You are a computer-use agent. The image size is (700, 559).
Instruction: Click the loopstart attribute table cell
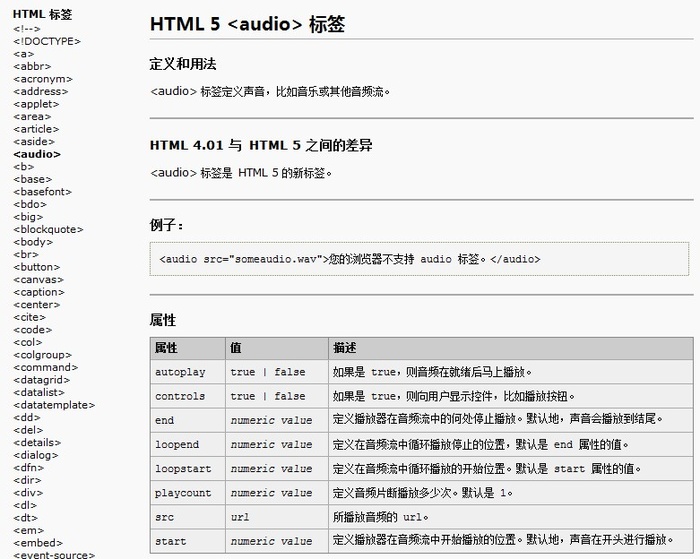click(x=188, y=468)
